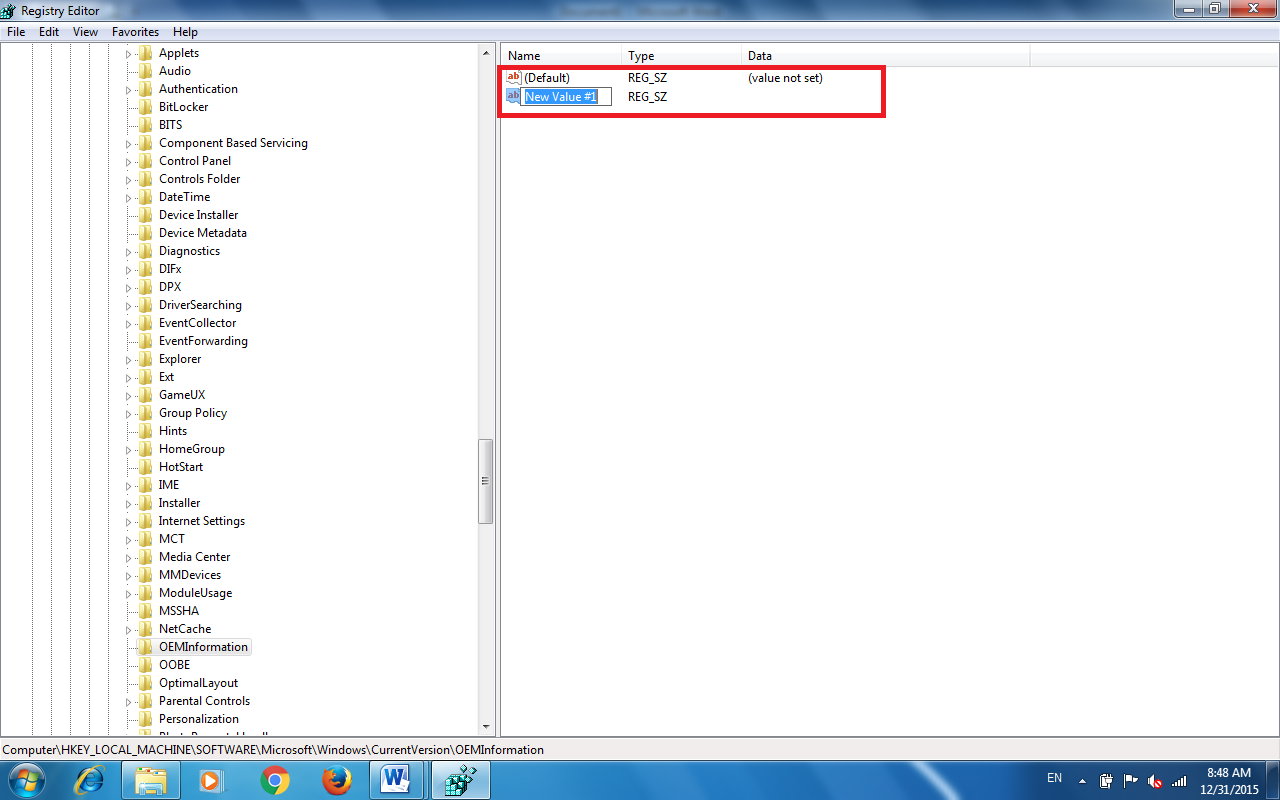Expand the Applets key

click(129, 53)
